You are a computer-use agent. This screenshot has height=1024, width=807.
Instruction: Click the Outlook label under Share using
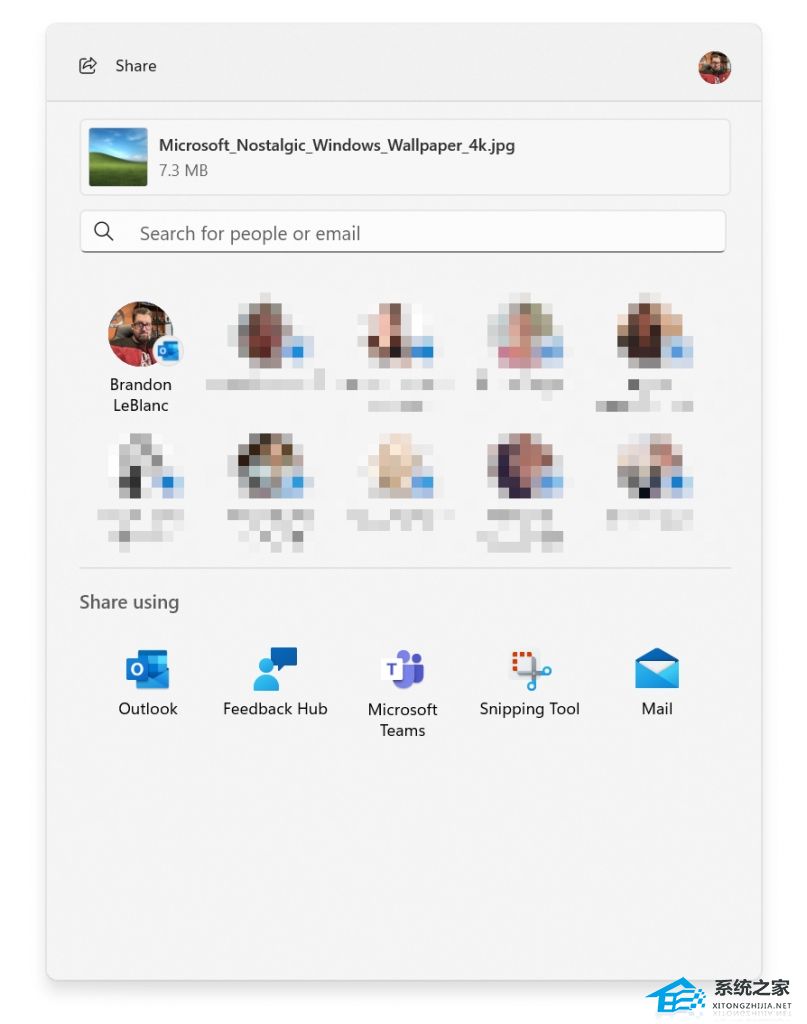click(x=148, y=709)
